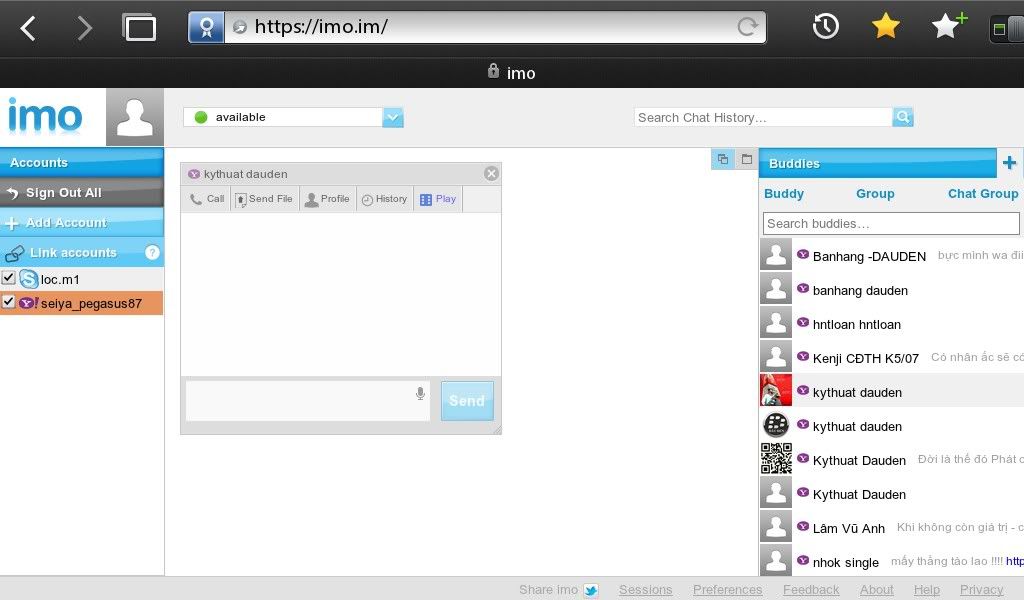
Task: Go forward with the browser forward arrow
Action: [x=84, y=27]
